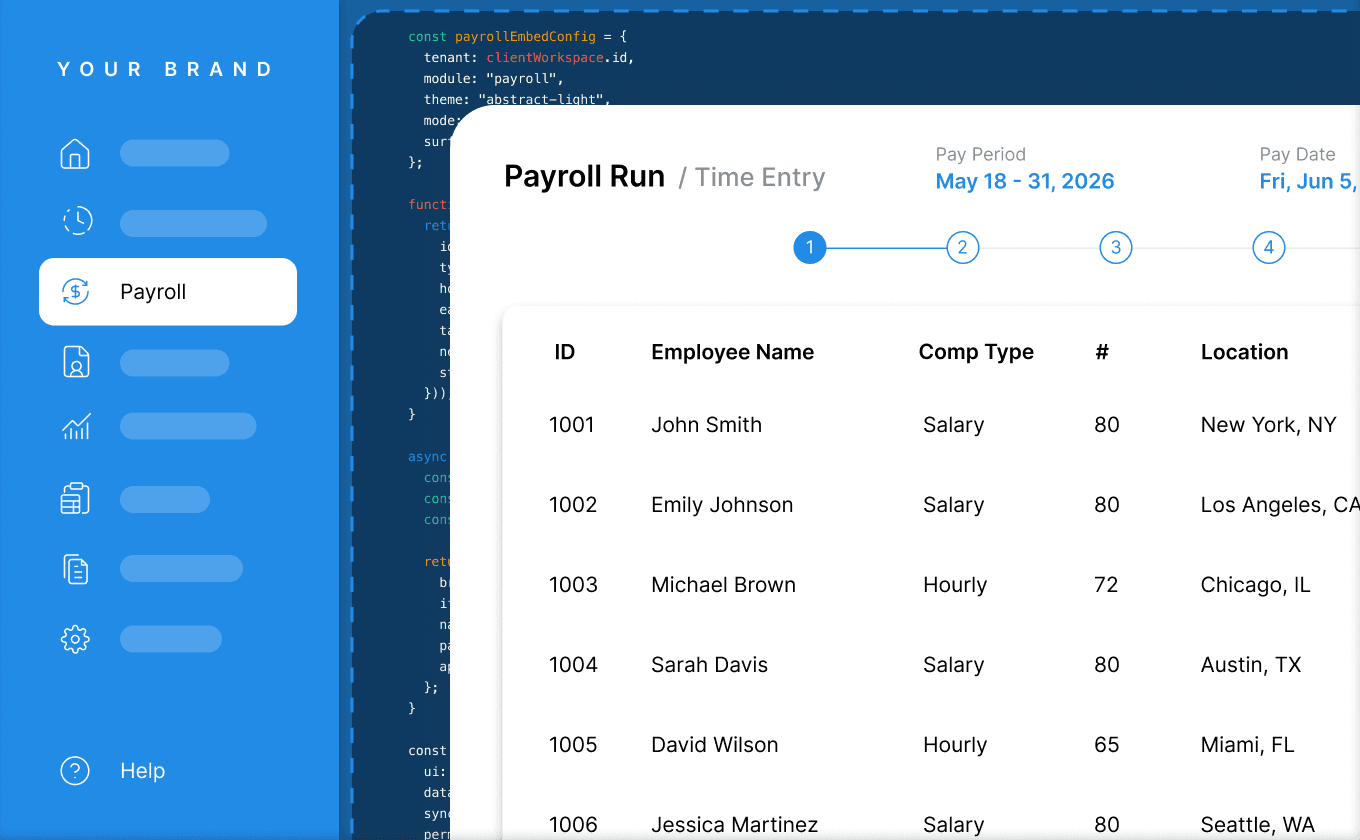This screenshot has width=1360, height=840.
Task: Click the bank building icon in the sidebar
Action: (75, 498)
